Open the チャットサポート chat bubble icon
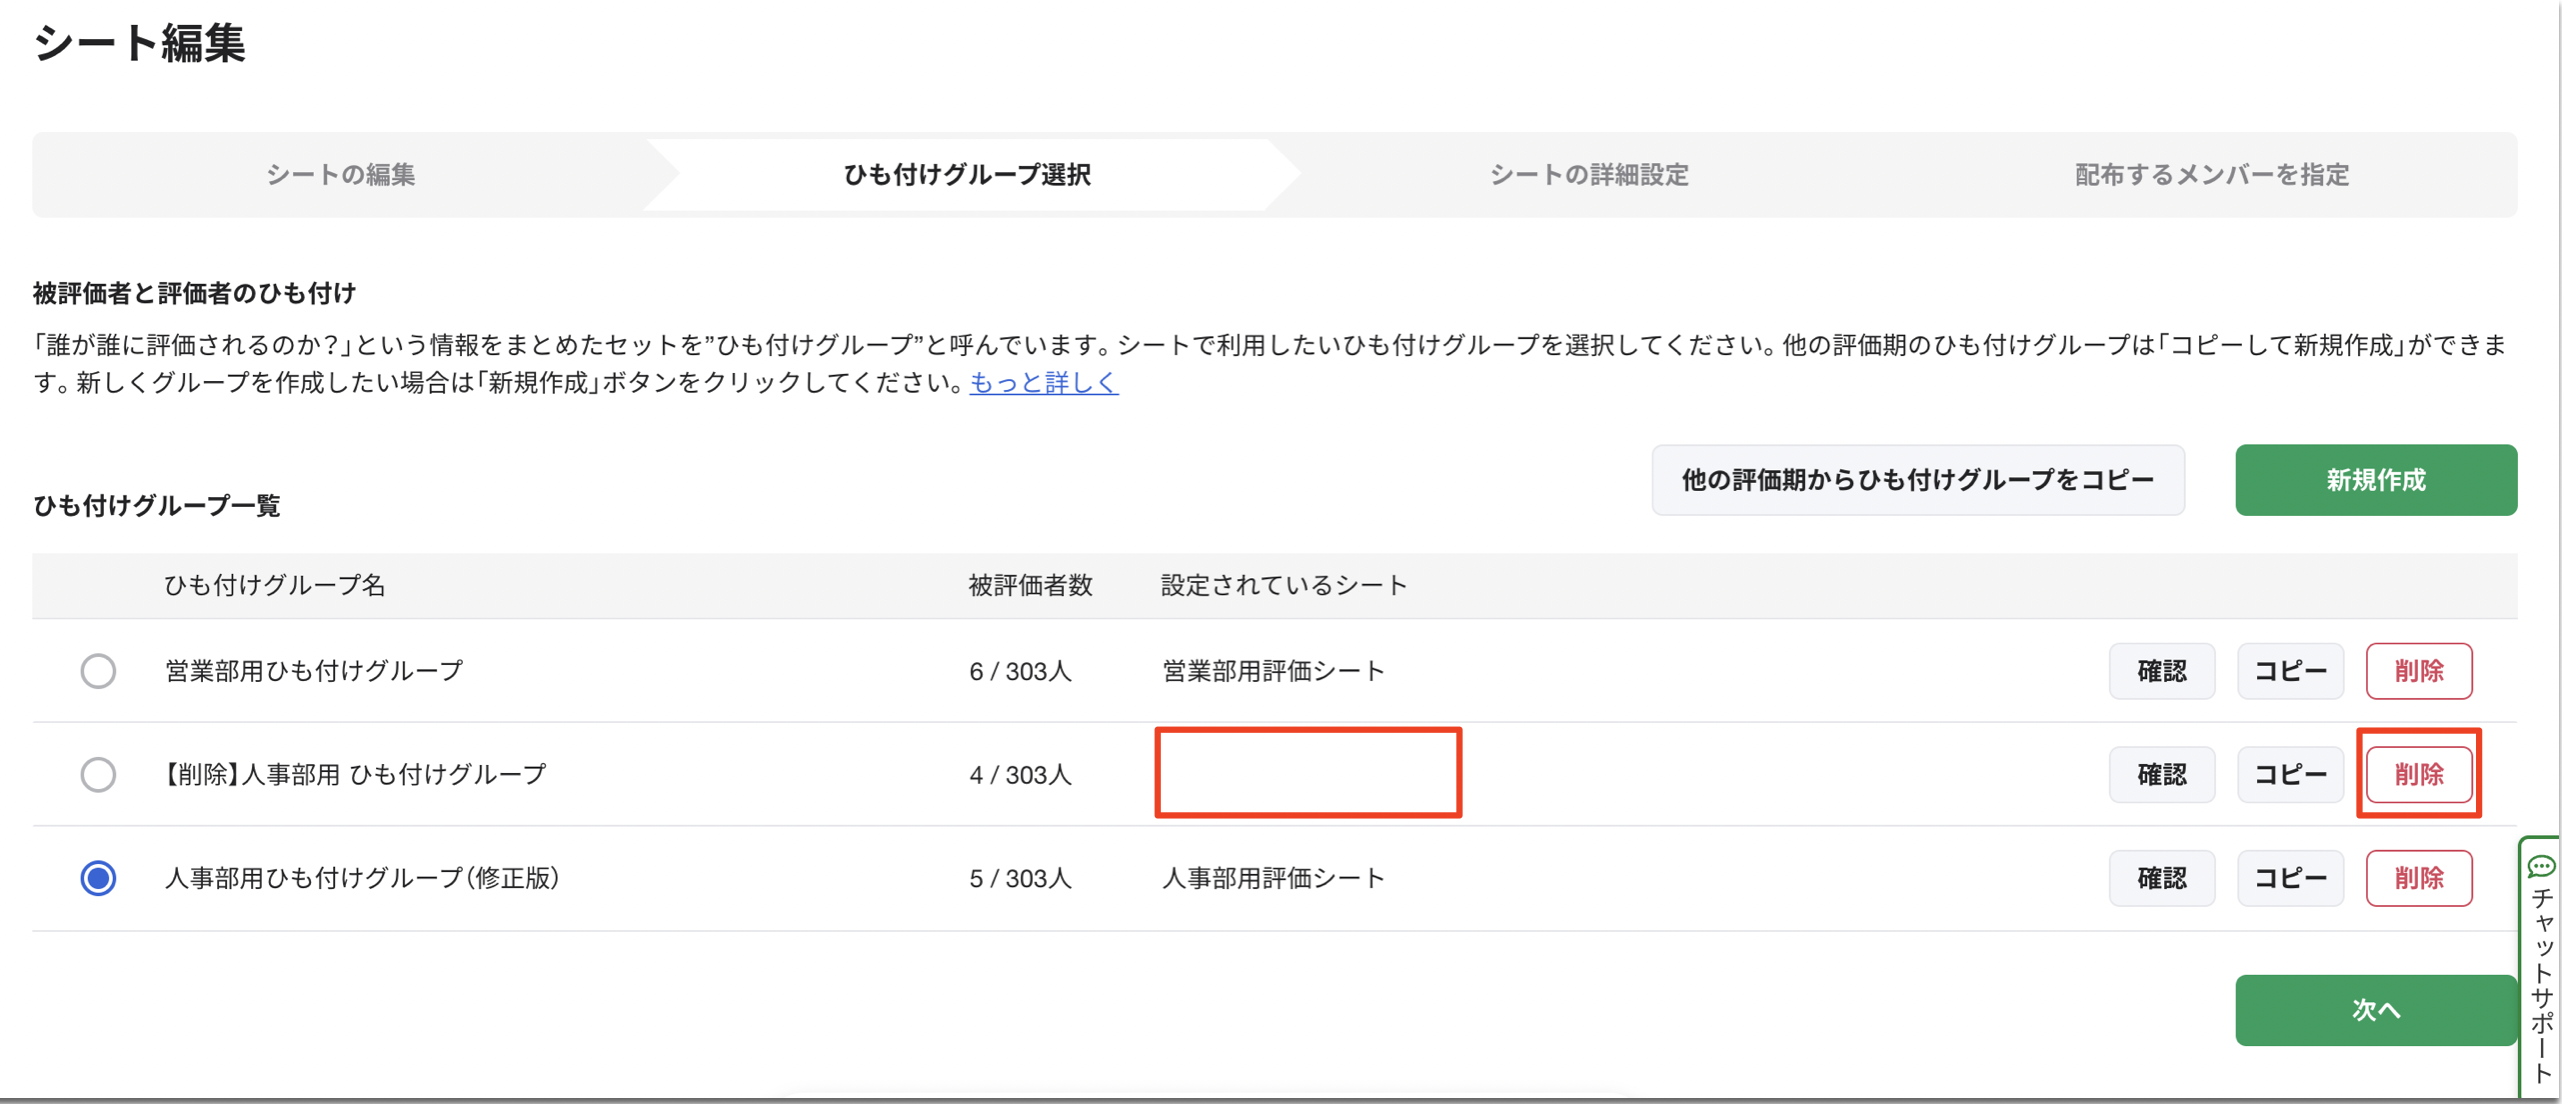2562x1104 pixels. click(2540, 865)
